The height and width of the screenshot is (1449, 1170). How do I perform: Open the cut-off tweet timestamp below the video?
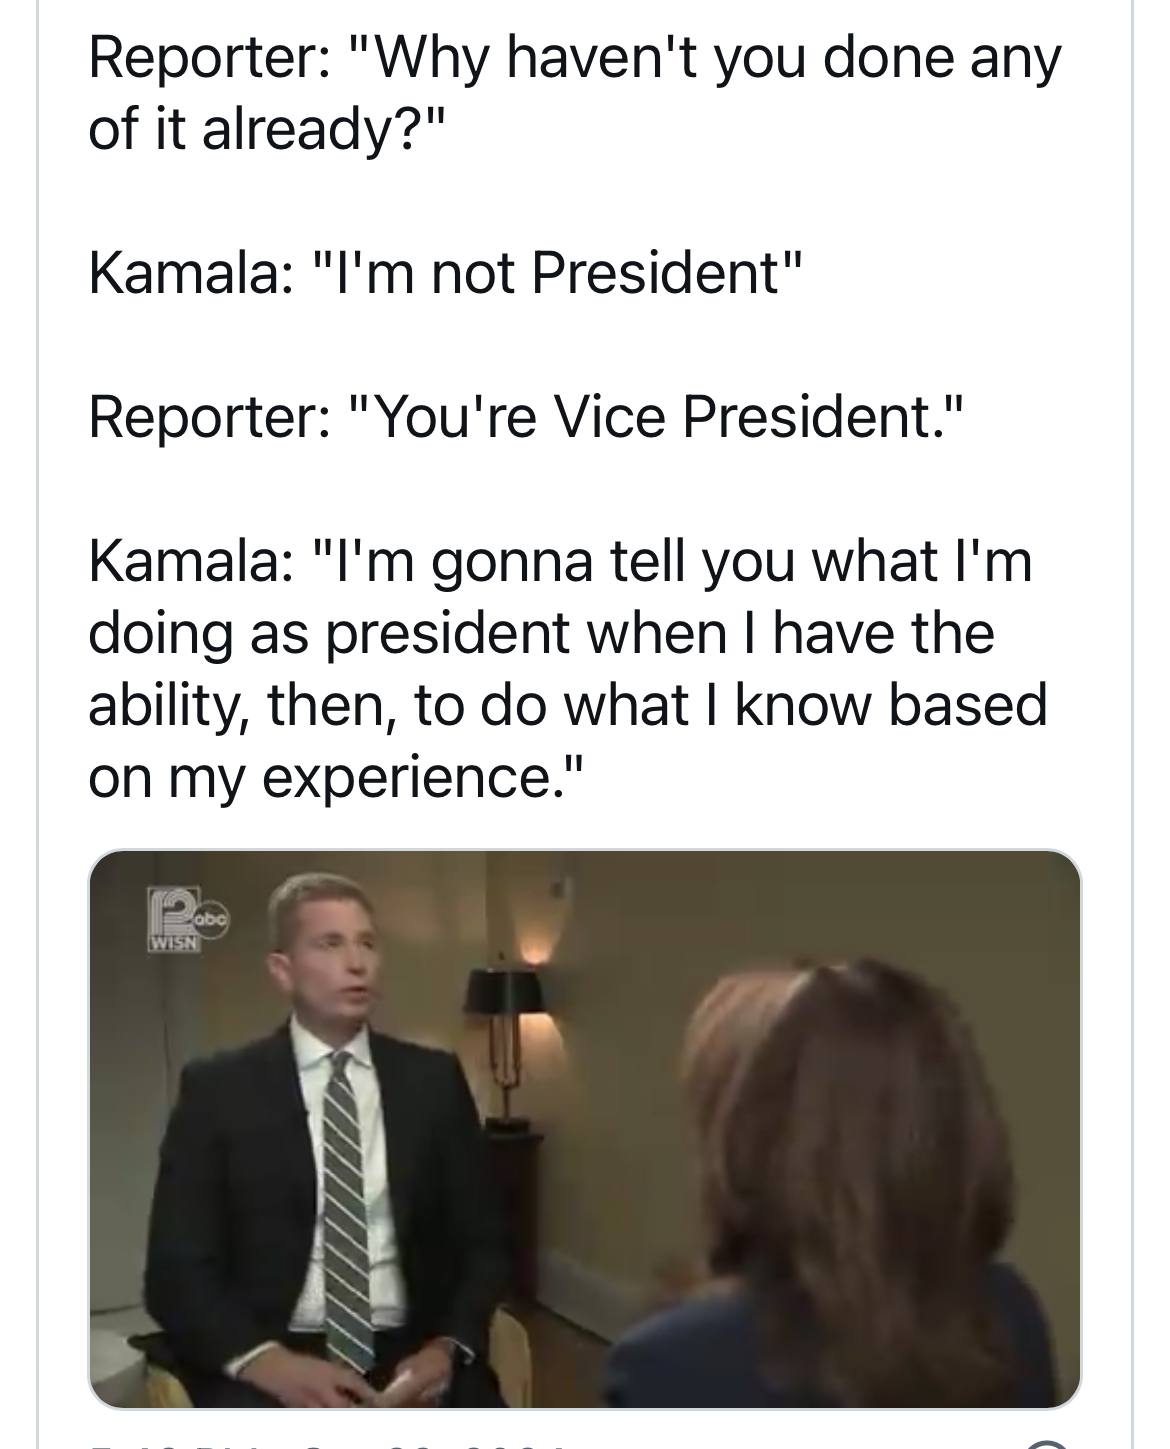[x=330, y=1444]
